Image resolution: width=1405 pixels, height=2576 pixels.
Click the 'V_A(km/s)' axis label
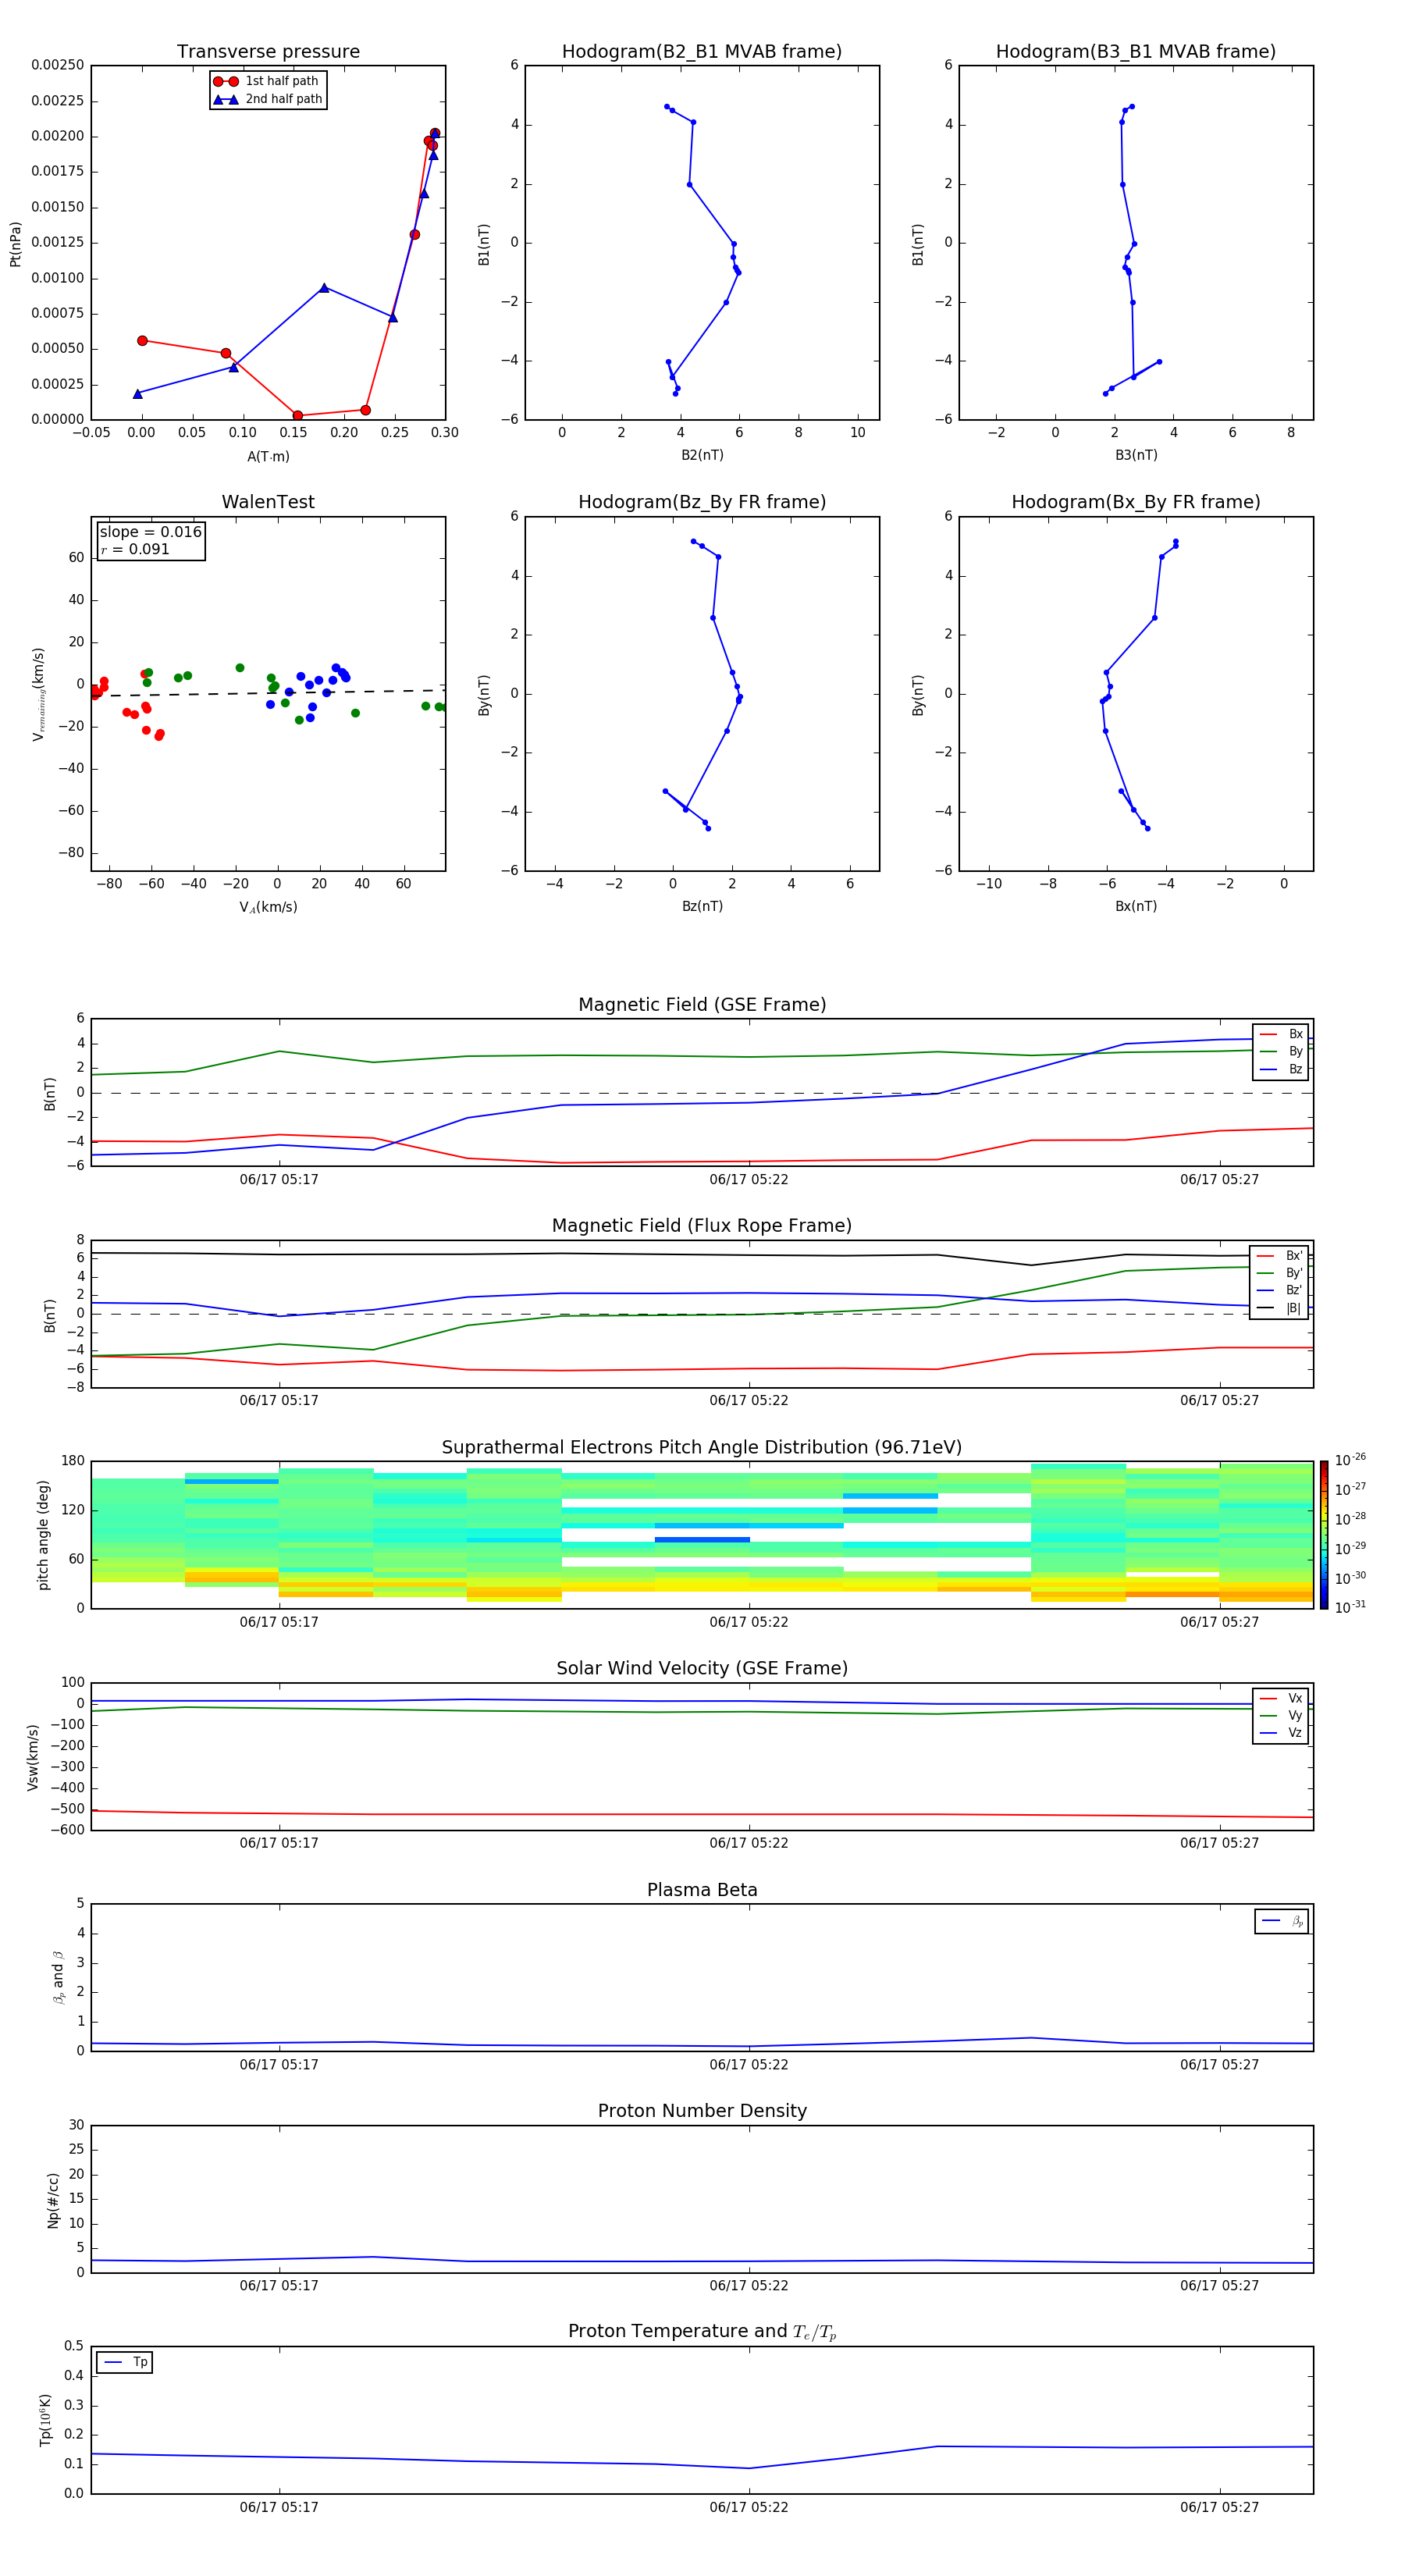[268, 908]
